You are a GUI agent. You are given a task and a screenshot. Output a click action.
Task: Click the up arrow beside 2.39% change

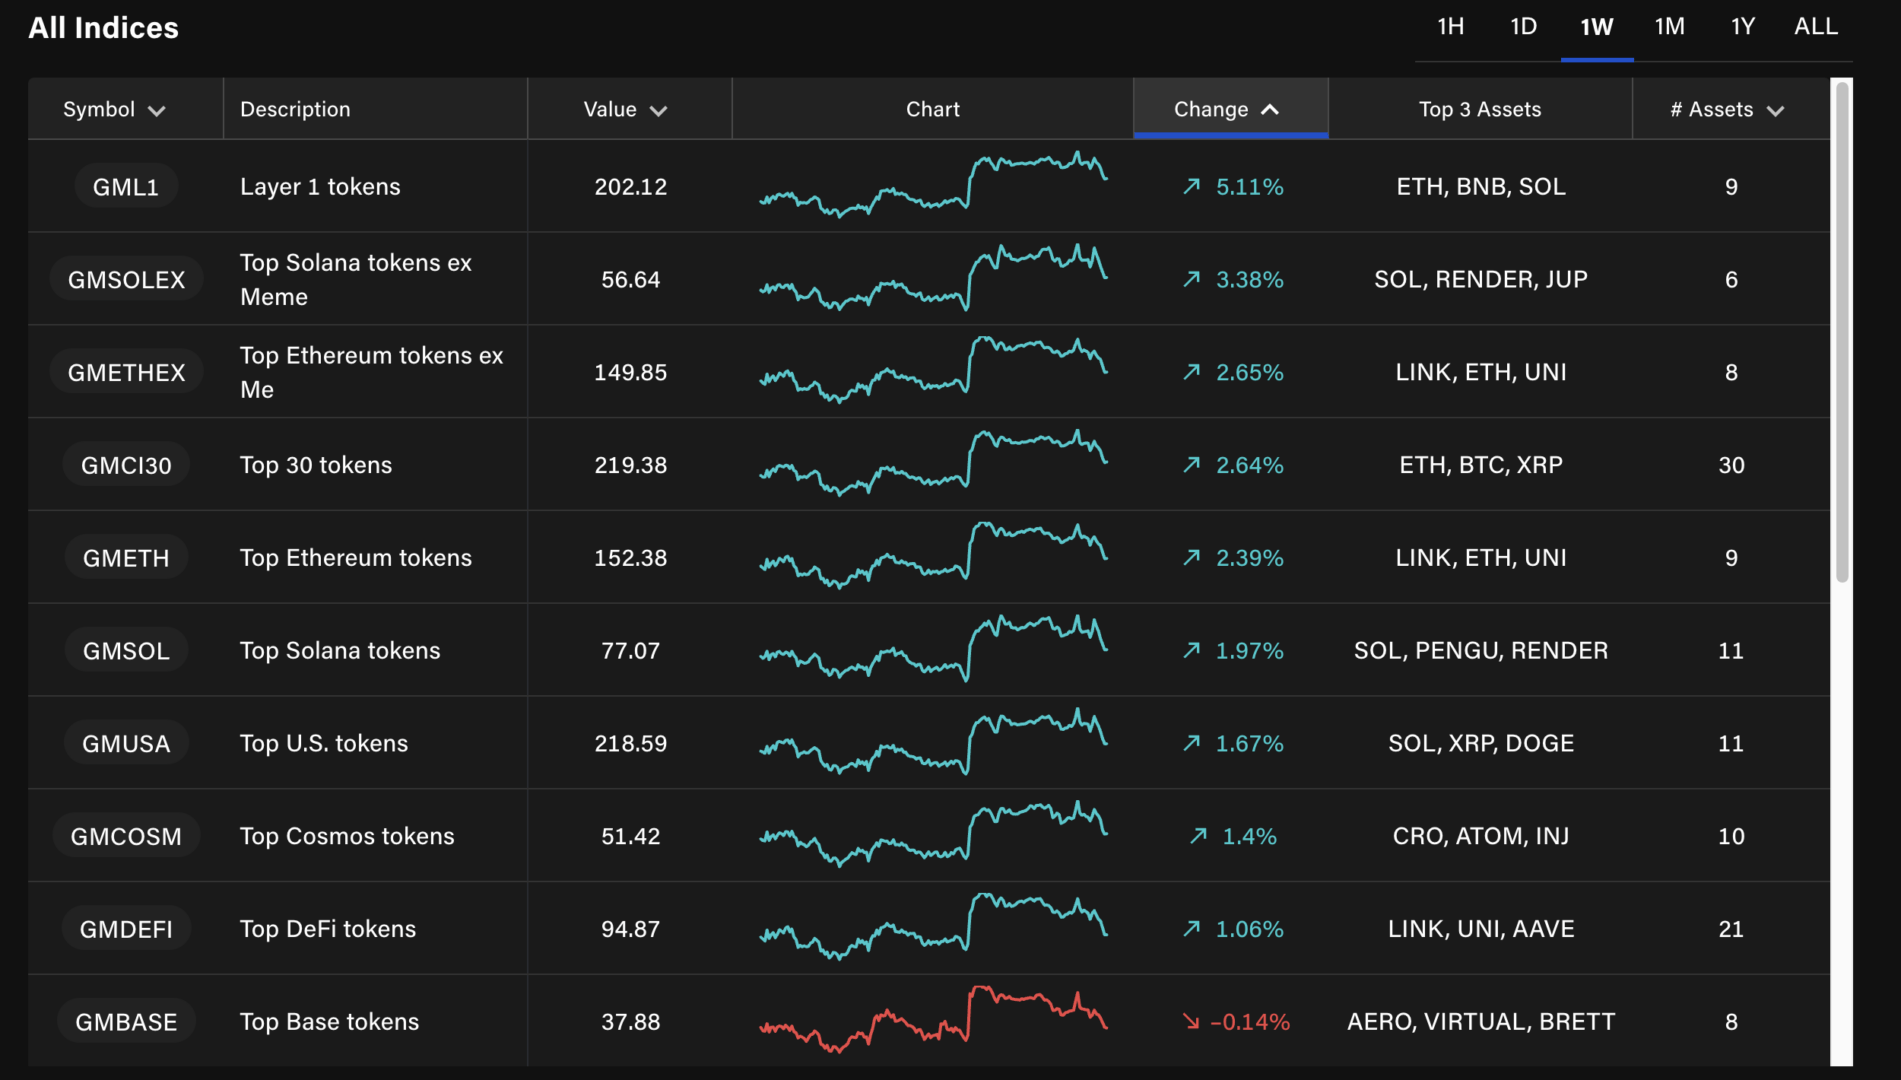[x=1191, y=557]
